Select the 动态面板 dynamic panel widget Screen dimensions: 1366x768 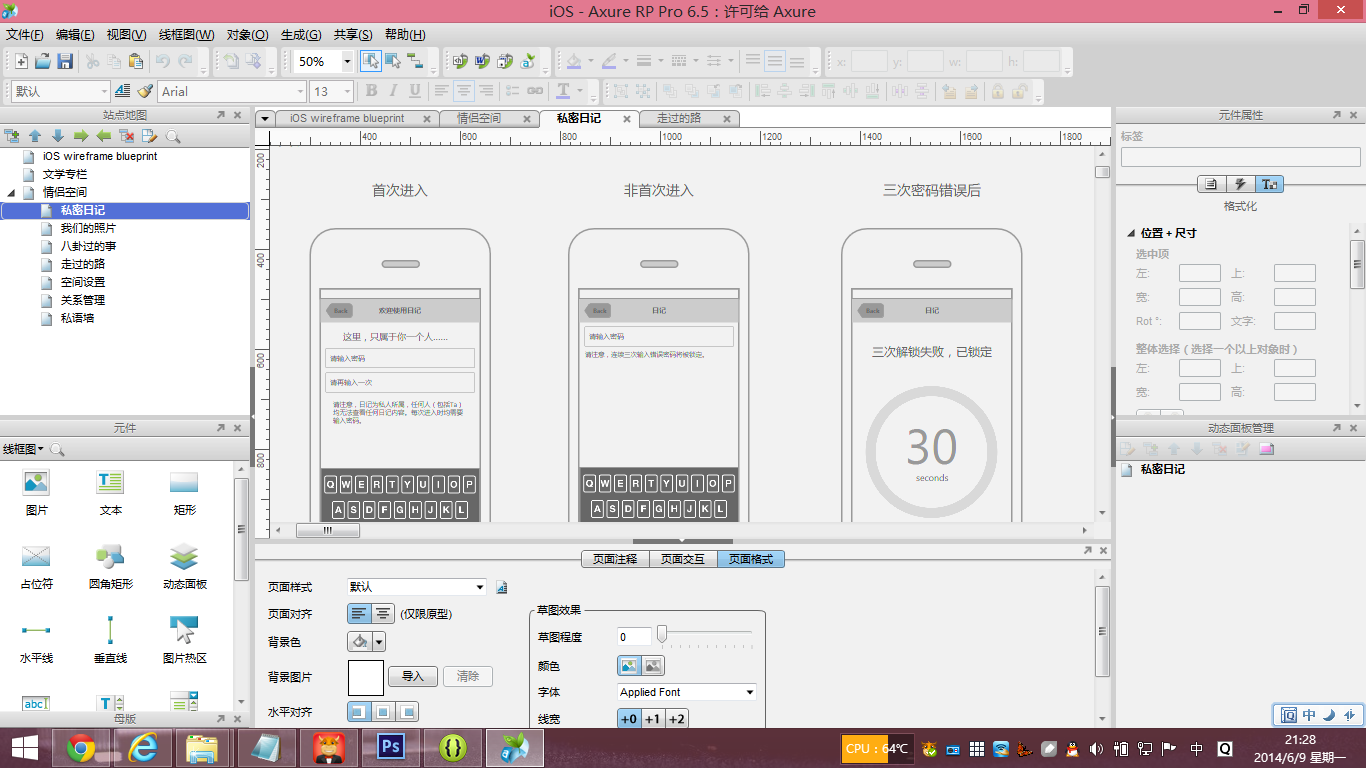pyautogui.click(x=184, y=566)
